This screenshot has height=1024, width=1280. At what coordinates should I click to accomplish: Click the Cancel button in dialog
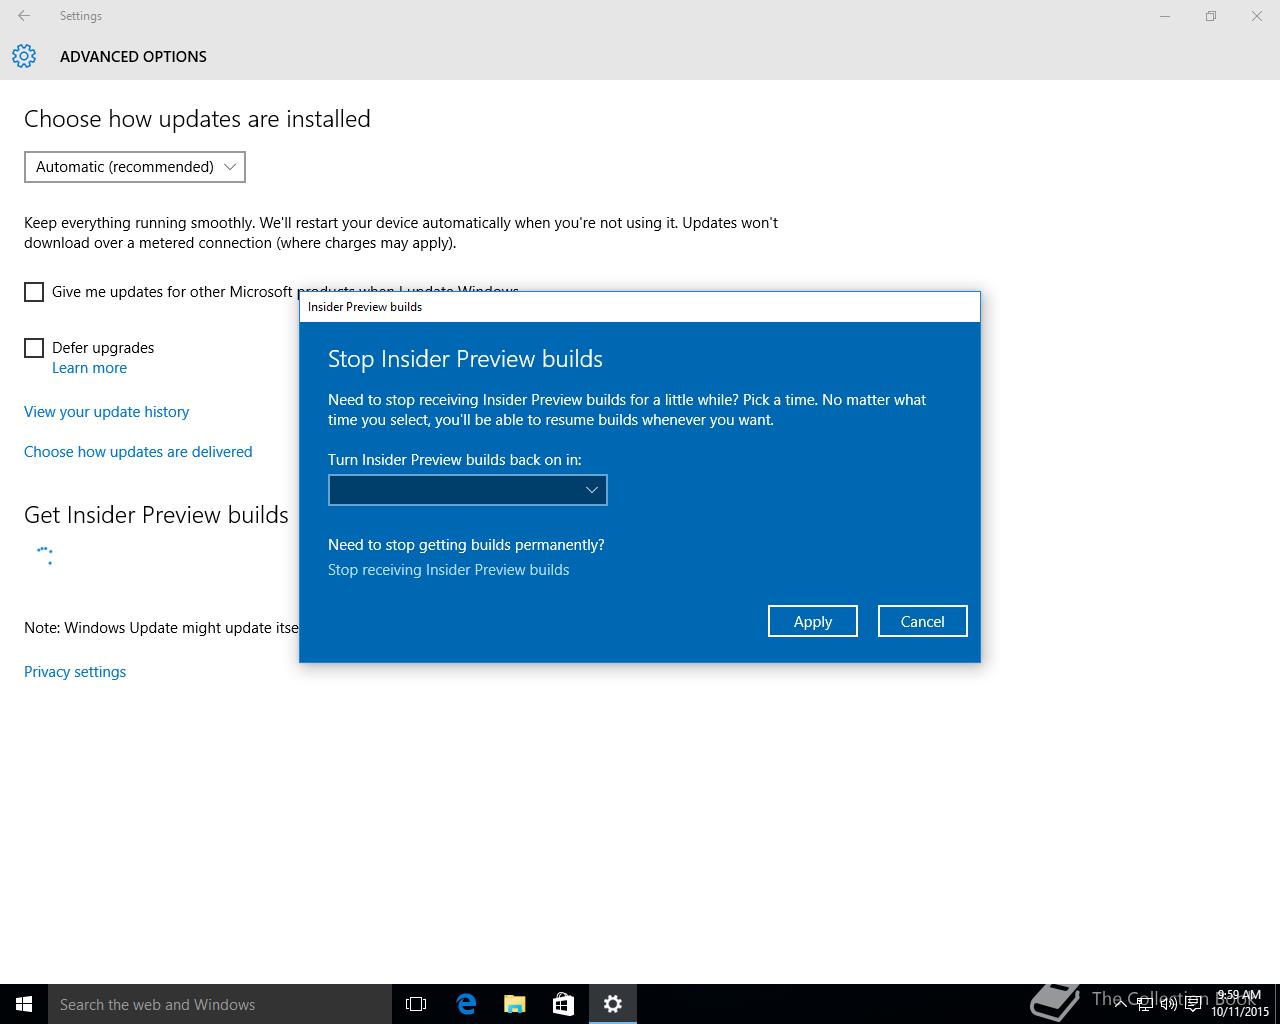[x=922, y=621]
